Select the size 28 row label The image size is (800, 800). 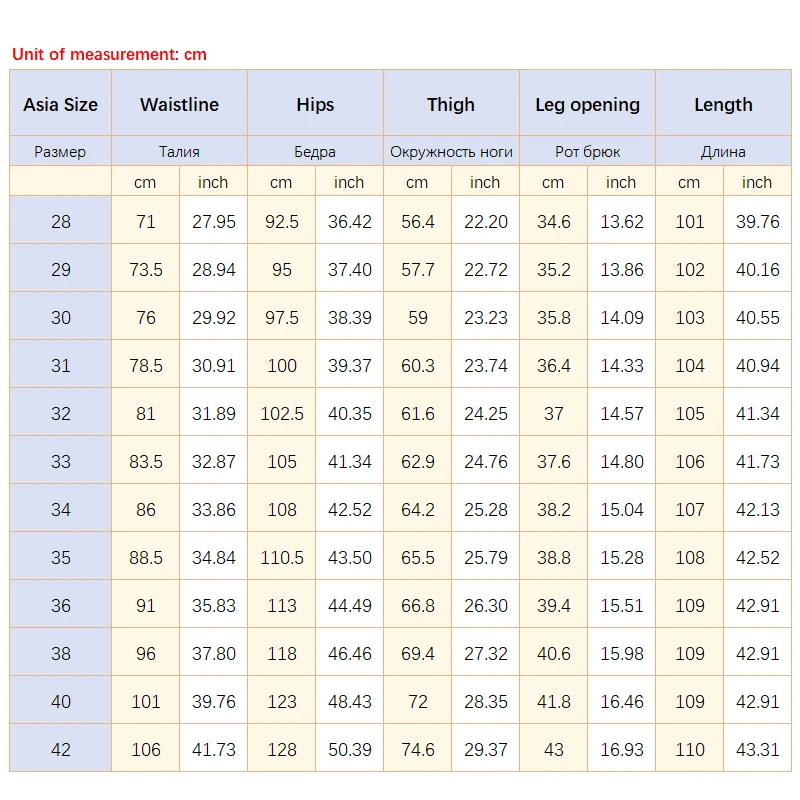(61, 221)
